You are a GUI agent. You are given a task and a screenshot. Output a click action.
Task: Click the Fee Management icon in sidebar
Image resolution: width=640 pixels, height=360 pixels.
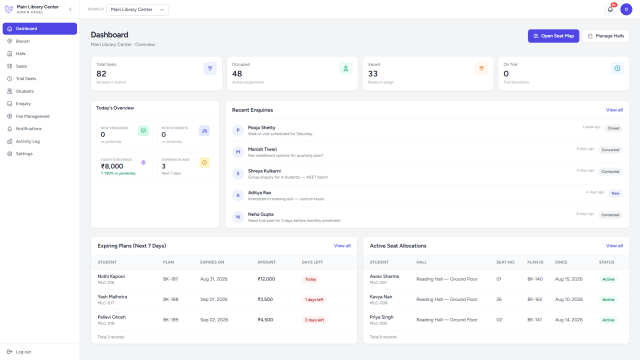click(10, 116)
